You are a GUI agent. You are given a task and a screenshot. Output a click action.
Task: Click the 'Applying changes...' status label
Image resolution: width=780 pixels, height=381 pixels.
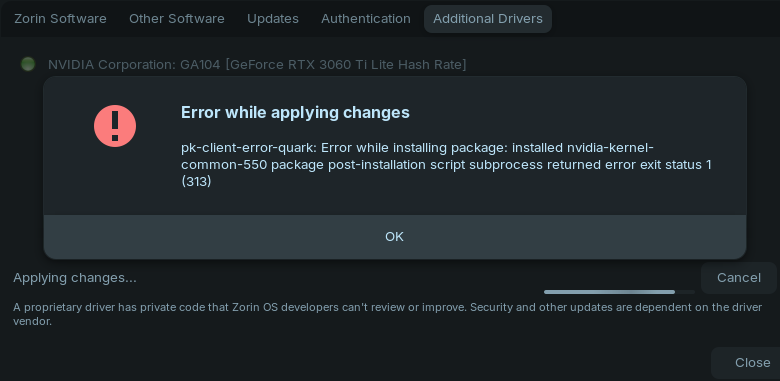point(75,278)
